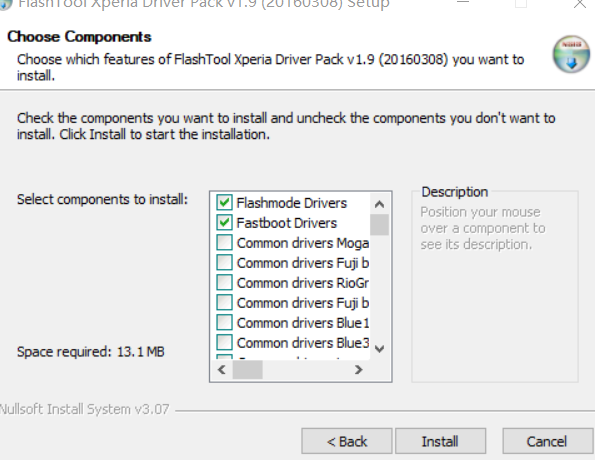Screen dimensions: 595x460
Task: Enable Common drivers Moga checkbox
Action: coord(224,243)
